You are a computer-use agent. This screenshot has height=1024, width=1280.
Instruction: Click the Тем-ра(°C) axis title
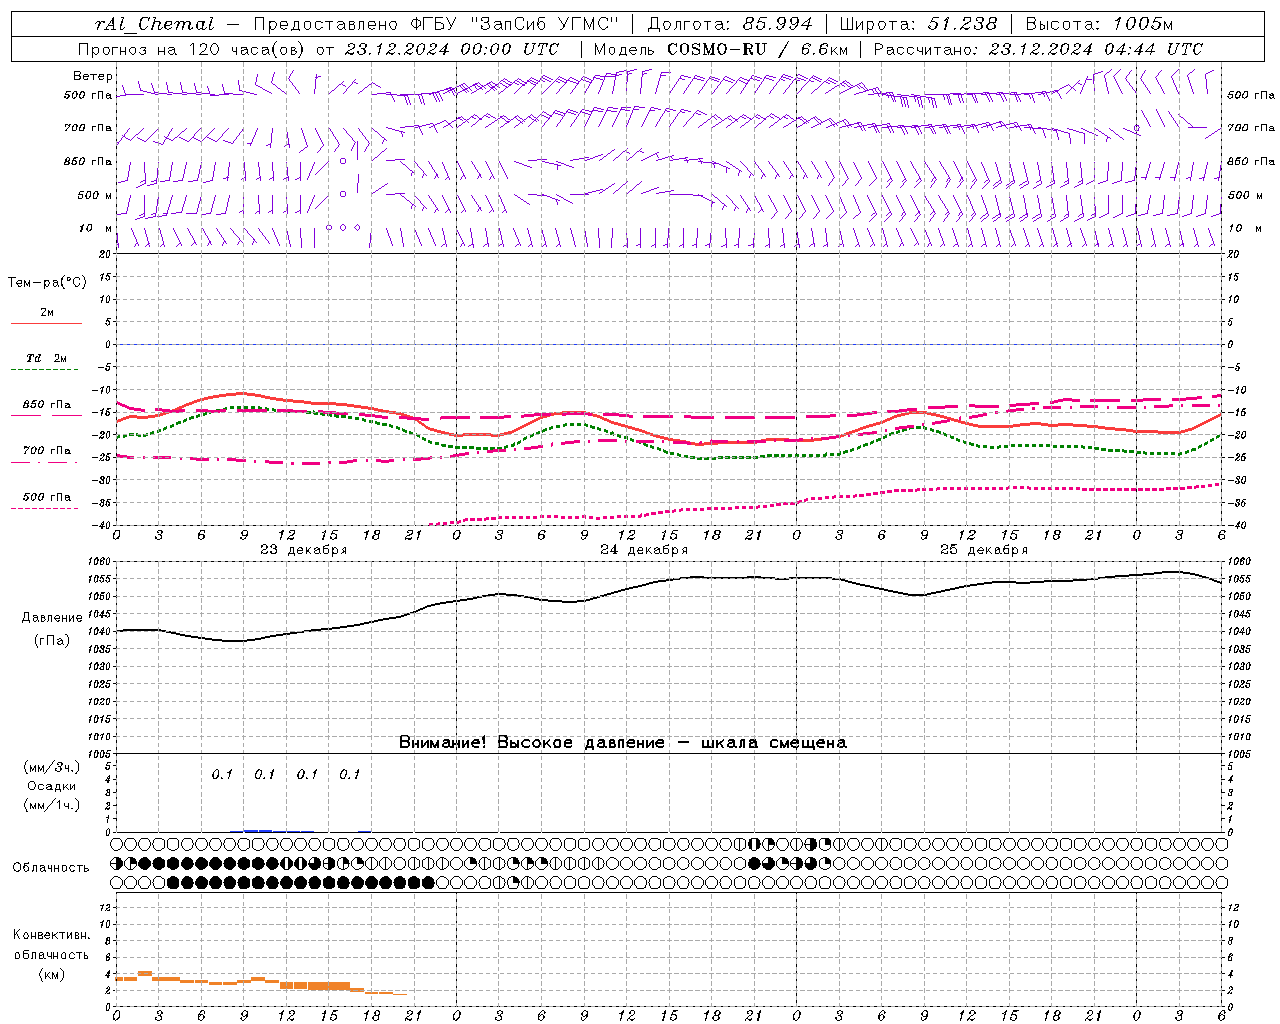(47, 283)
